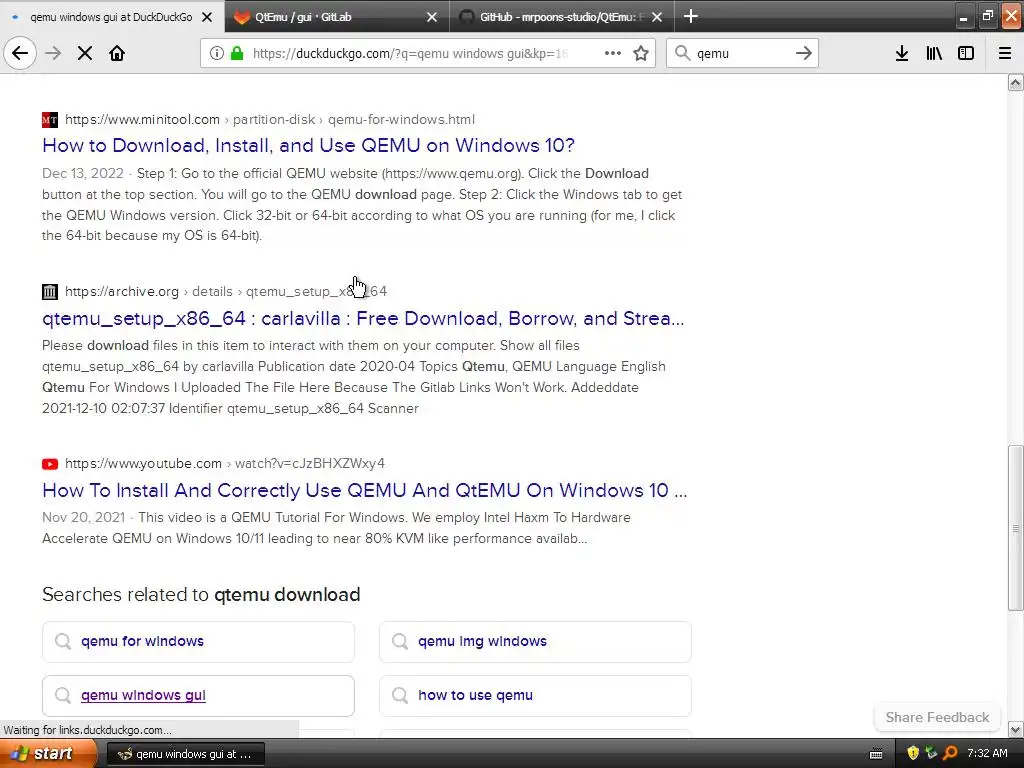
Task: Click the minitool.com URL breadcrumb
Action: [x=270, y=120]
